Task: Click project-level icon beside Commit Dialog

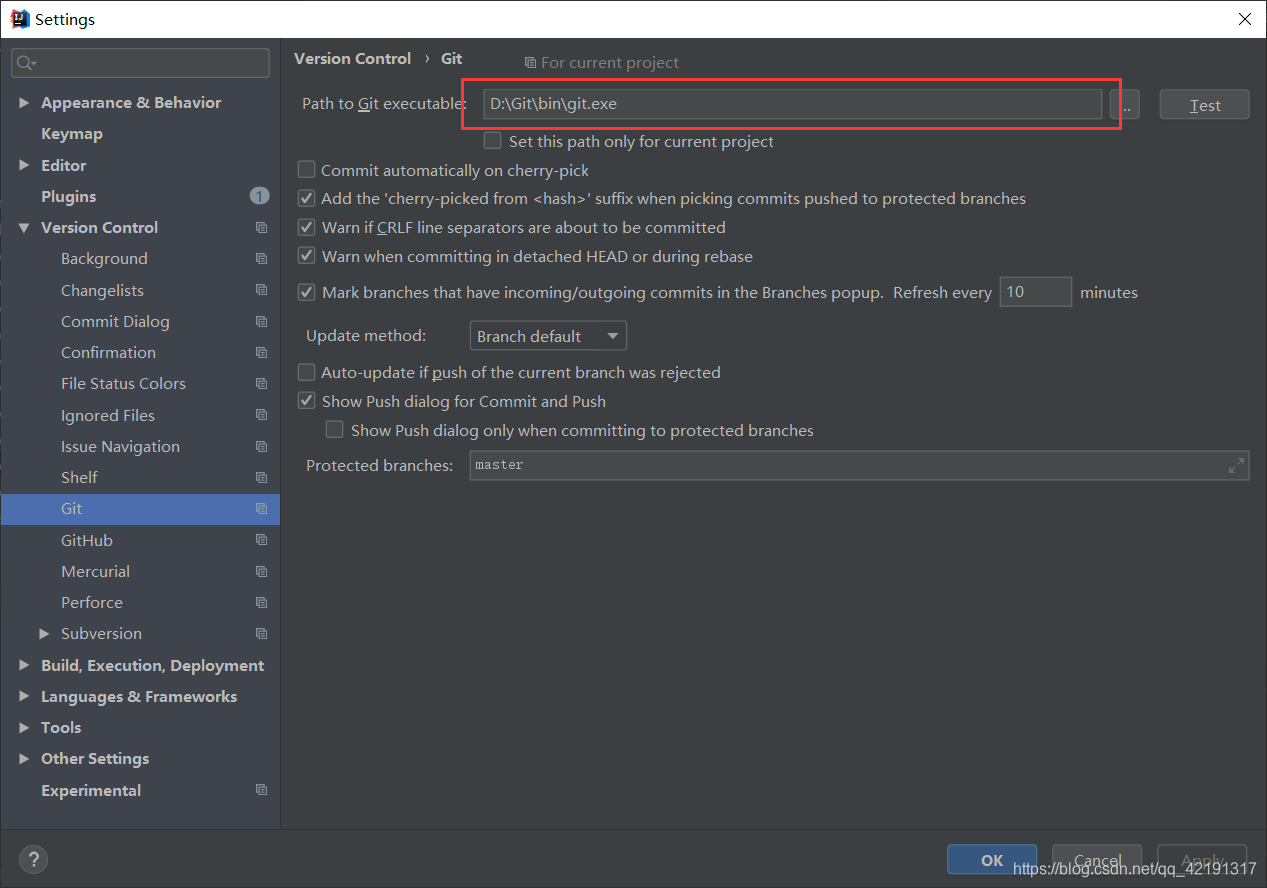Action: coord(261,322)
